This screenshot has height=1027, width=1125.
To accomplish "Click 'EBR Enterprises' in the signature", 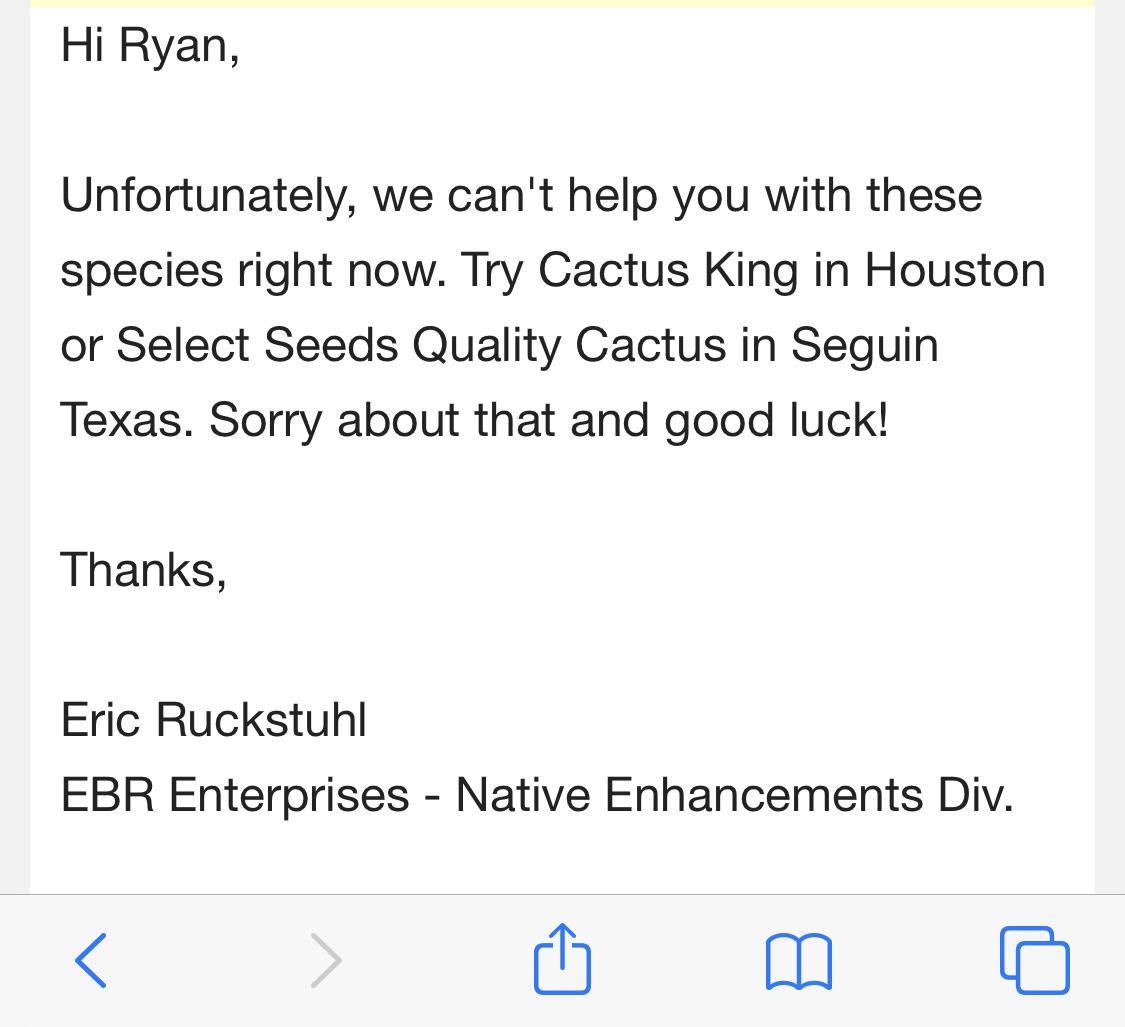I will 235,795.
